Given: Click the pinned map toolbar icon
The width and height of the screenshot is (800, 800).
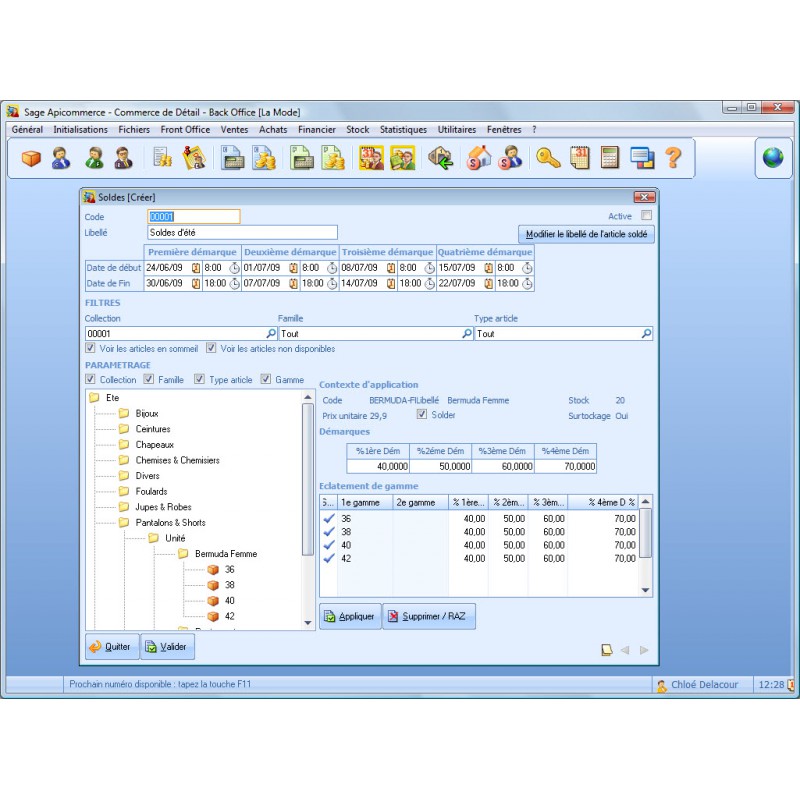Looking at the screenshot, I should coord(194,158).
